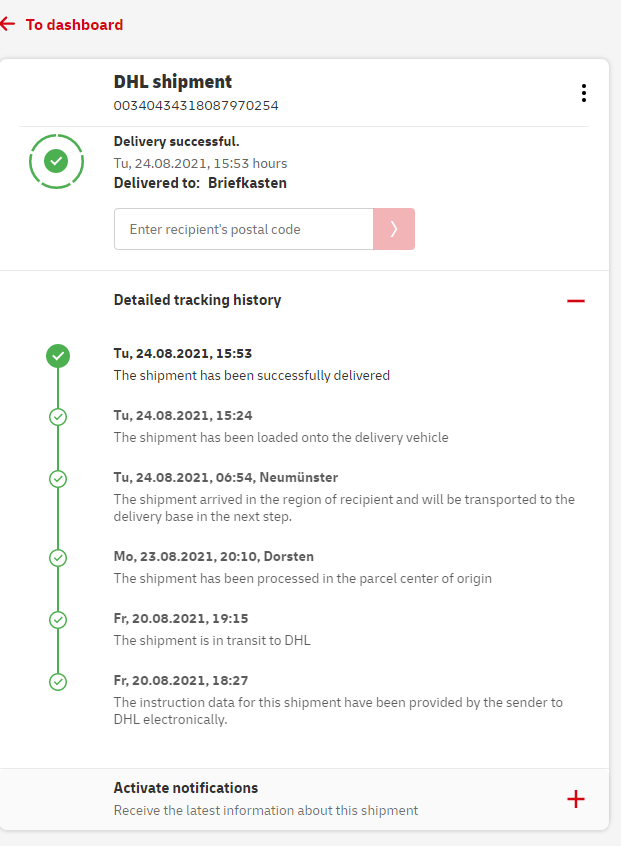
Task: Open the three-dot shipment options menu
Action: click(583, 93)
